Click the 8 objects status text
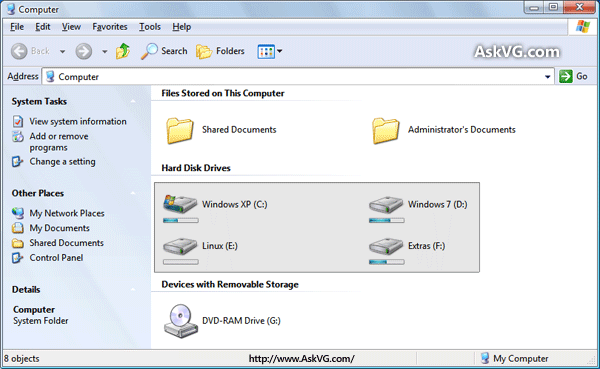The width and height of the screenshot is (600, 369). [21, 359]
